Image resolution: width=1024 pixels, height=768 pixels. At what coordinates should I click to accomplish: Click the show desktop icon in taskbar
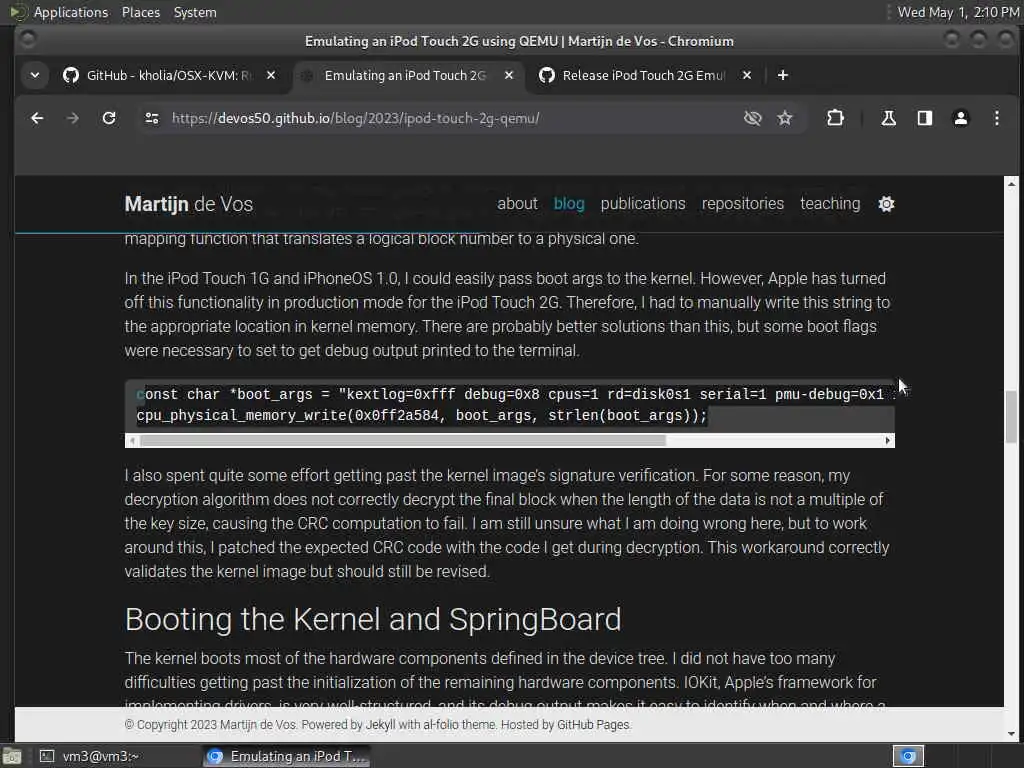(12, 756)
